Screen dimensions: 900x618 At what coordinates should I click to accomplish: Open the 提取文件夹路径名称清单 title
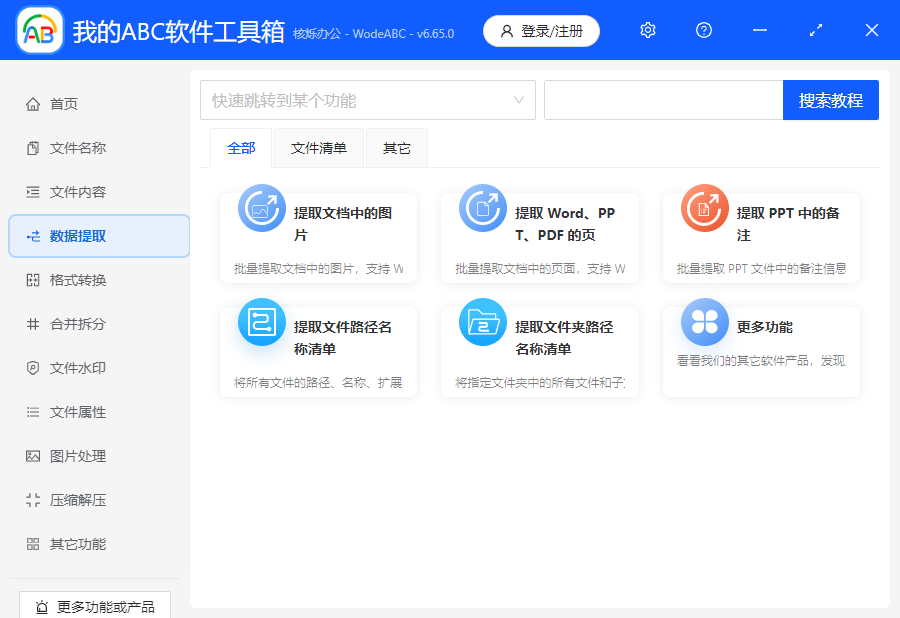coord(564,338)
